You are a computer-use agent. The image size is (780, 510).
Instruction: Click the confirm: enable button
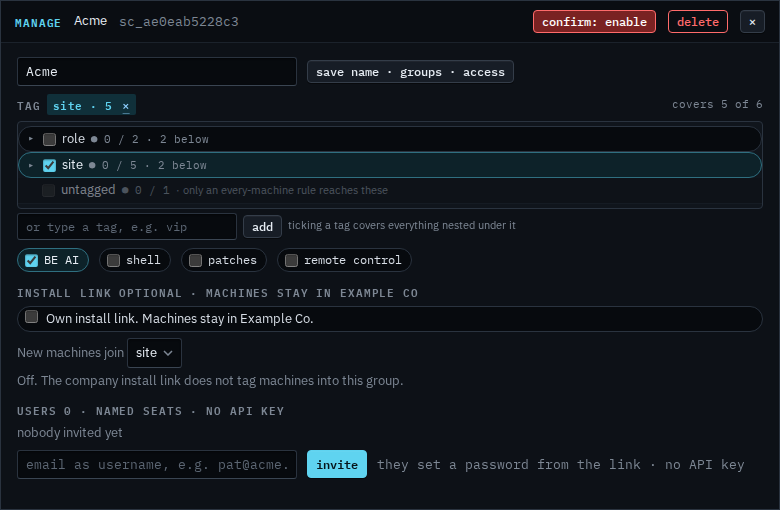click(x=594, y=22)
